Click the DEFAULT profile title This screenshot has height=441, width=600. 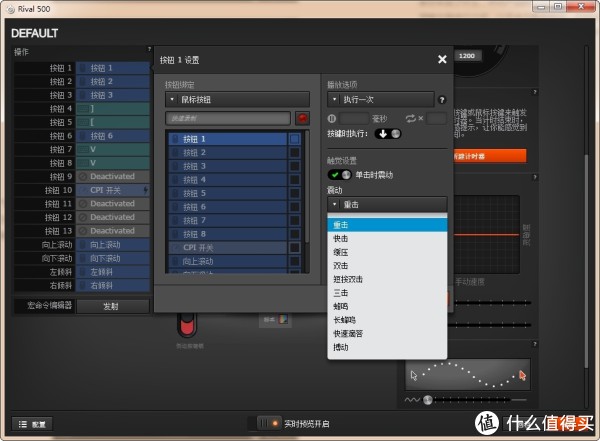click(x=34, y=33)
